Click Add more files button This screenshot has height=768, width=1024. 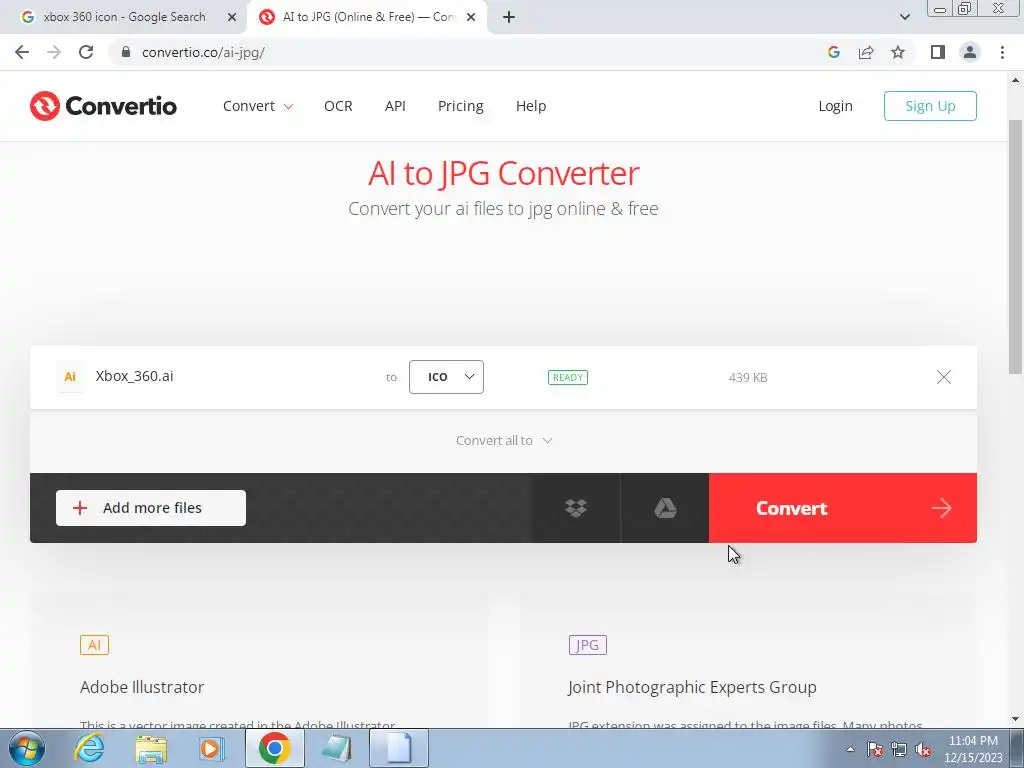(x=151, y=508)
